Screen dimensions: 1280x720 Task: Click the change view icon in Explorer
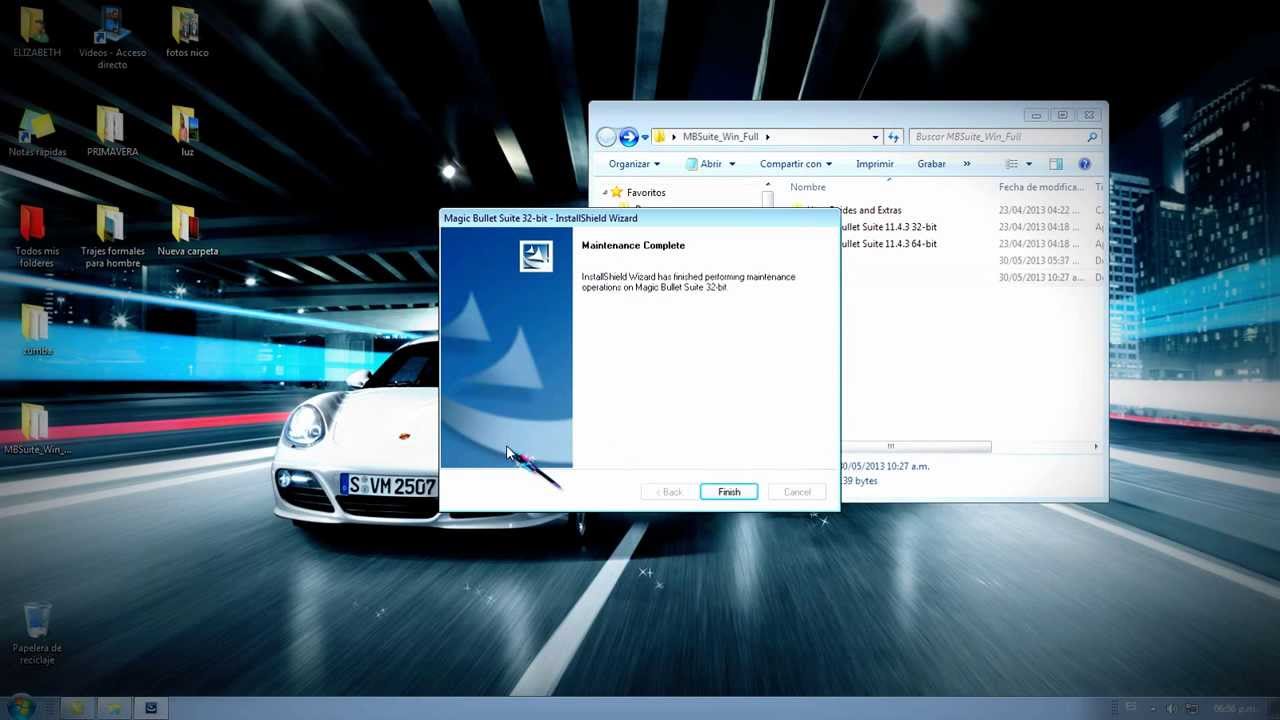pyautogui.click(x=1012, y=164)
